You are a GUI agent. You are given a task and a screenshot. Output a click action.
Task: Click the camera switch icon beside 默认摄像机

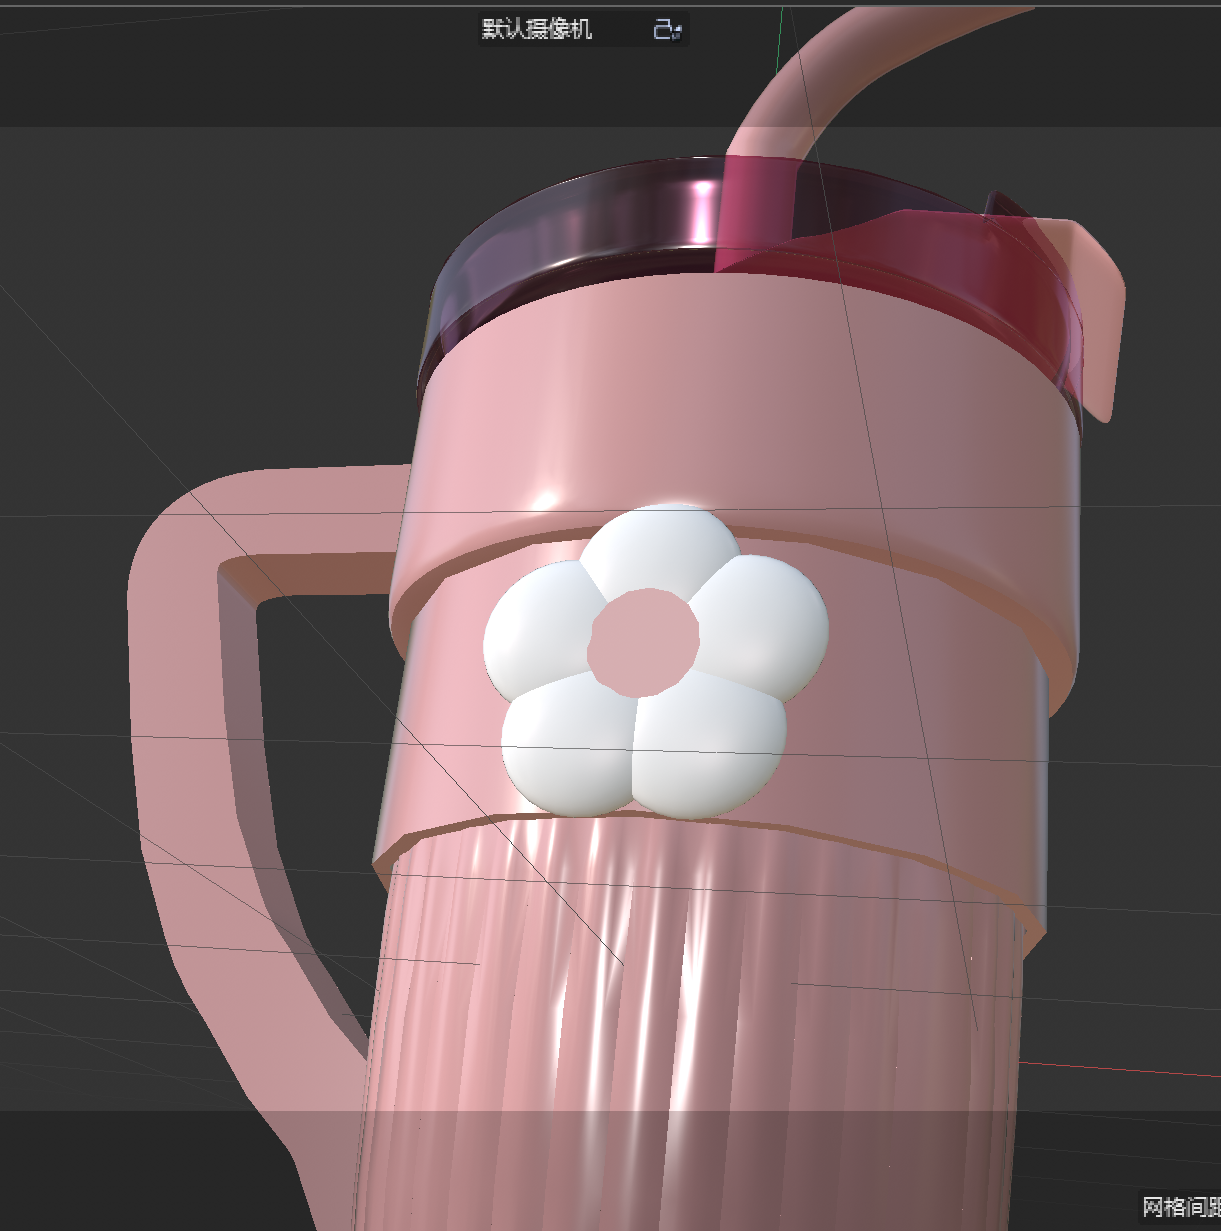[668, 29]
